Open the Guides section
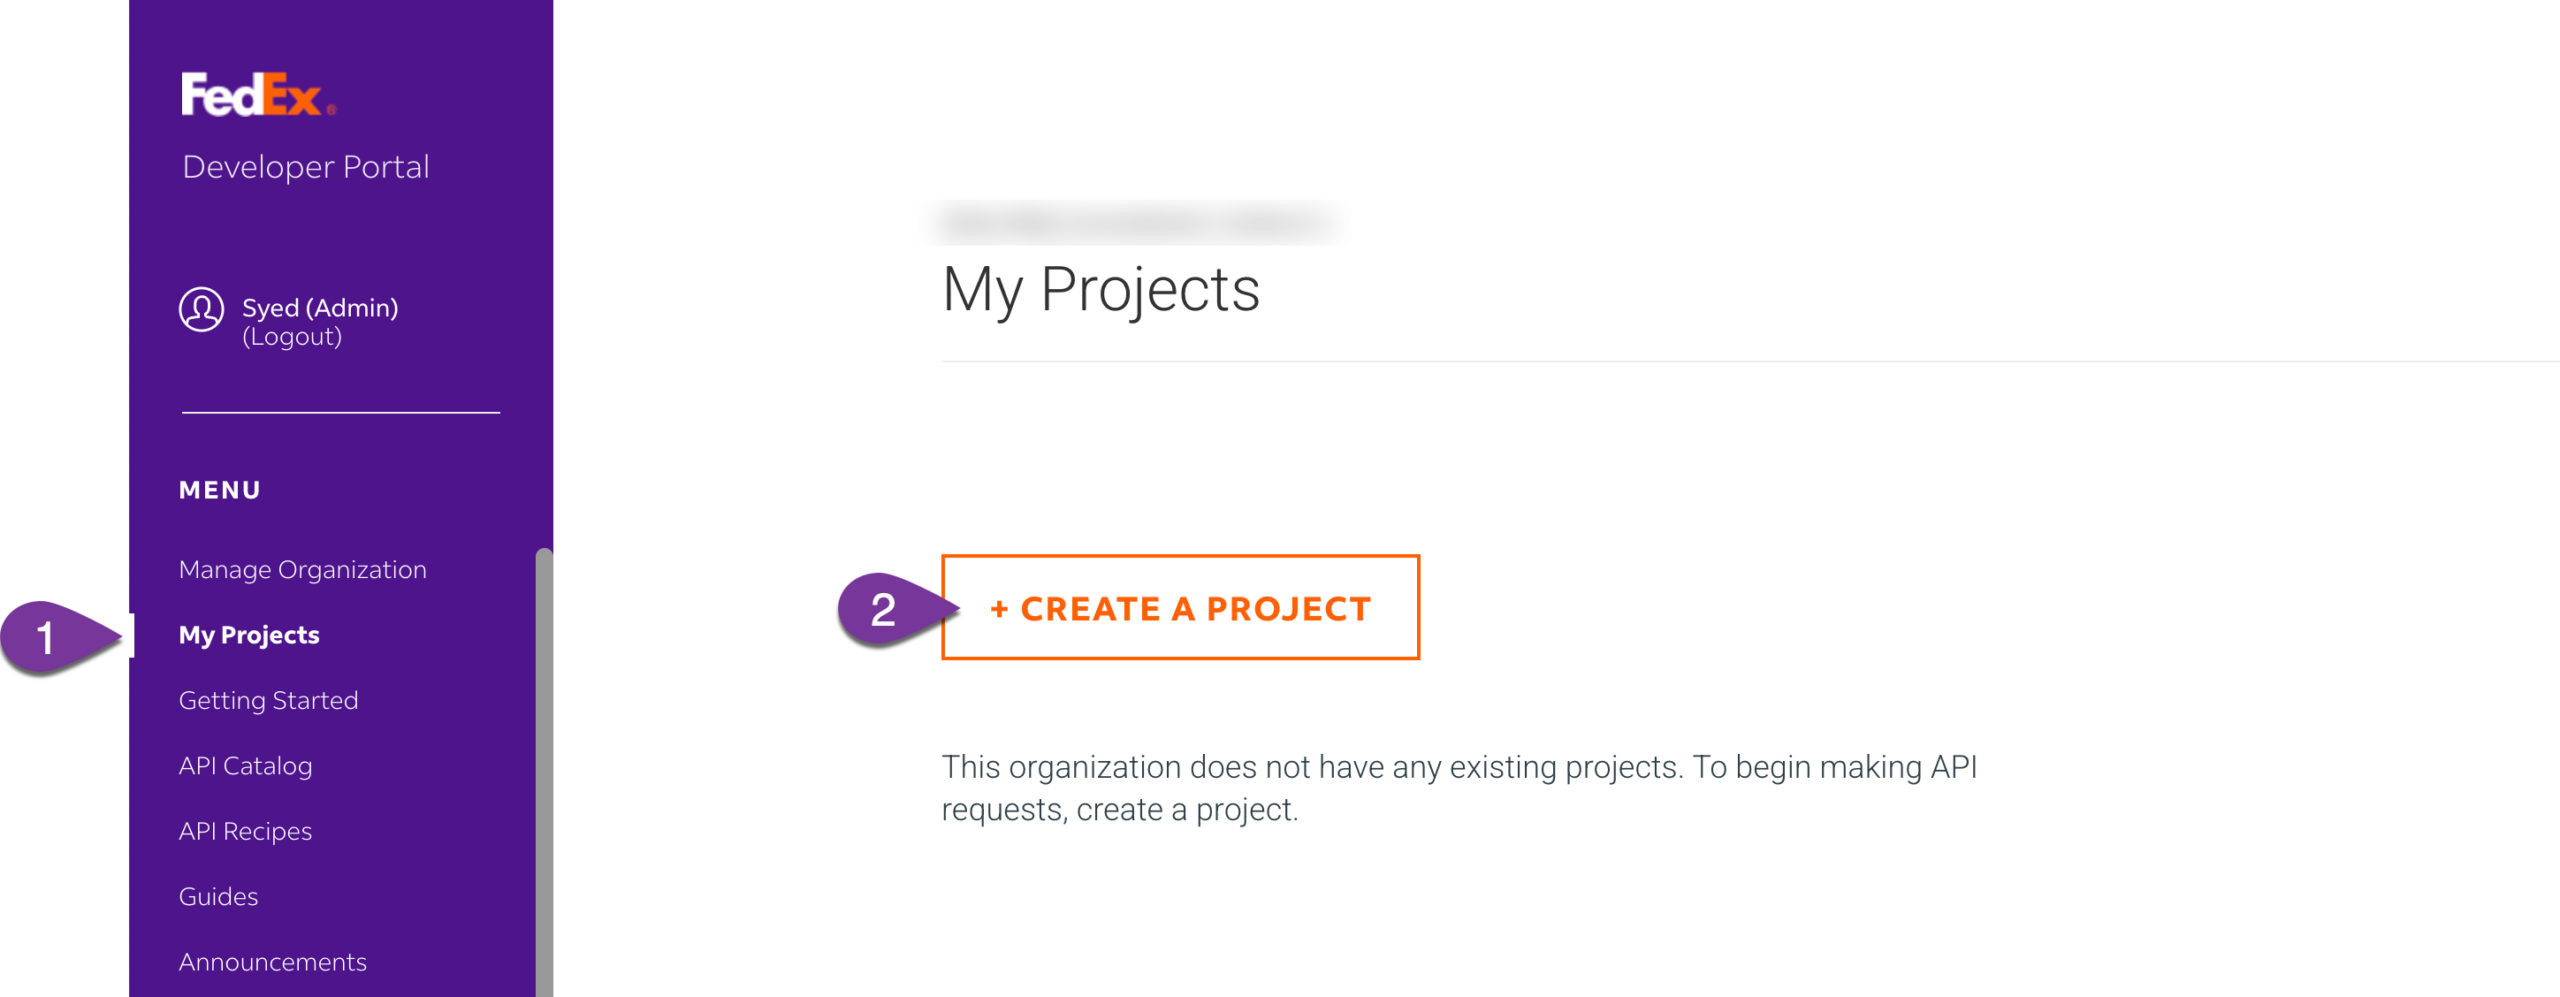The width and height of the screenshot is (2560, 997). pos(218,896)
